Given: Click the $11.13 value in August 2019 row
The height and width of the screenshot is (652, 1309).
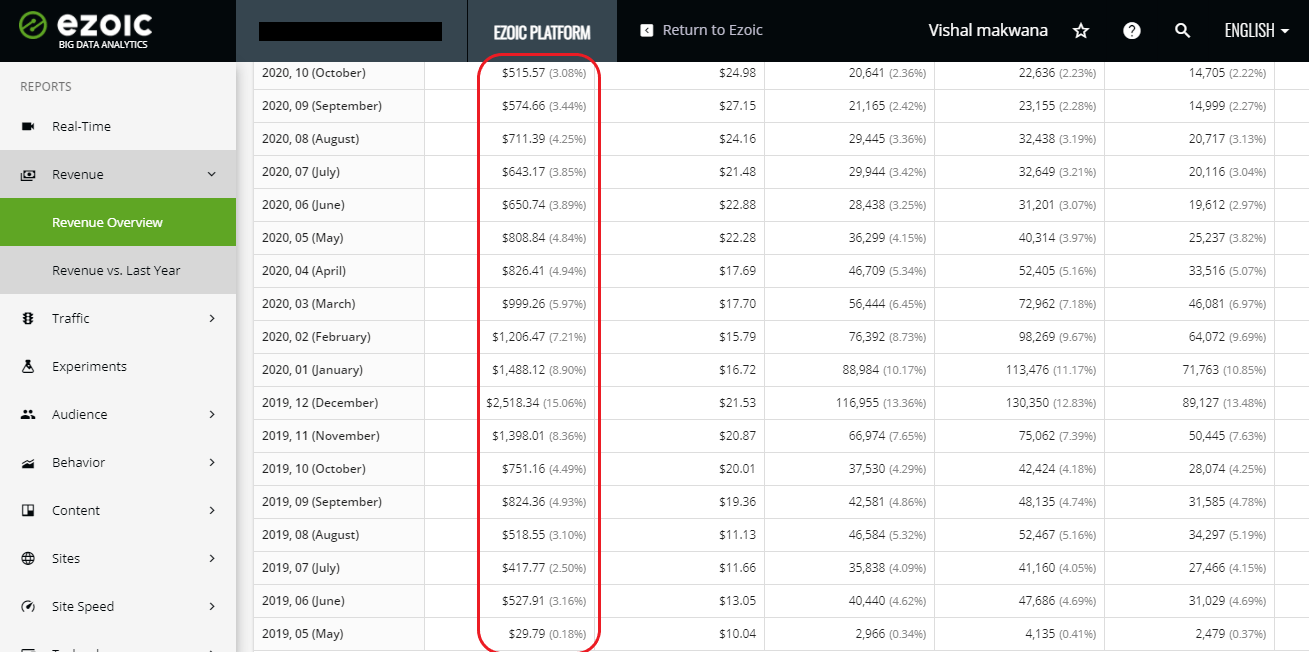Looking at the screenshot, I should pyautogui.click(x=737, y=535).
